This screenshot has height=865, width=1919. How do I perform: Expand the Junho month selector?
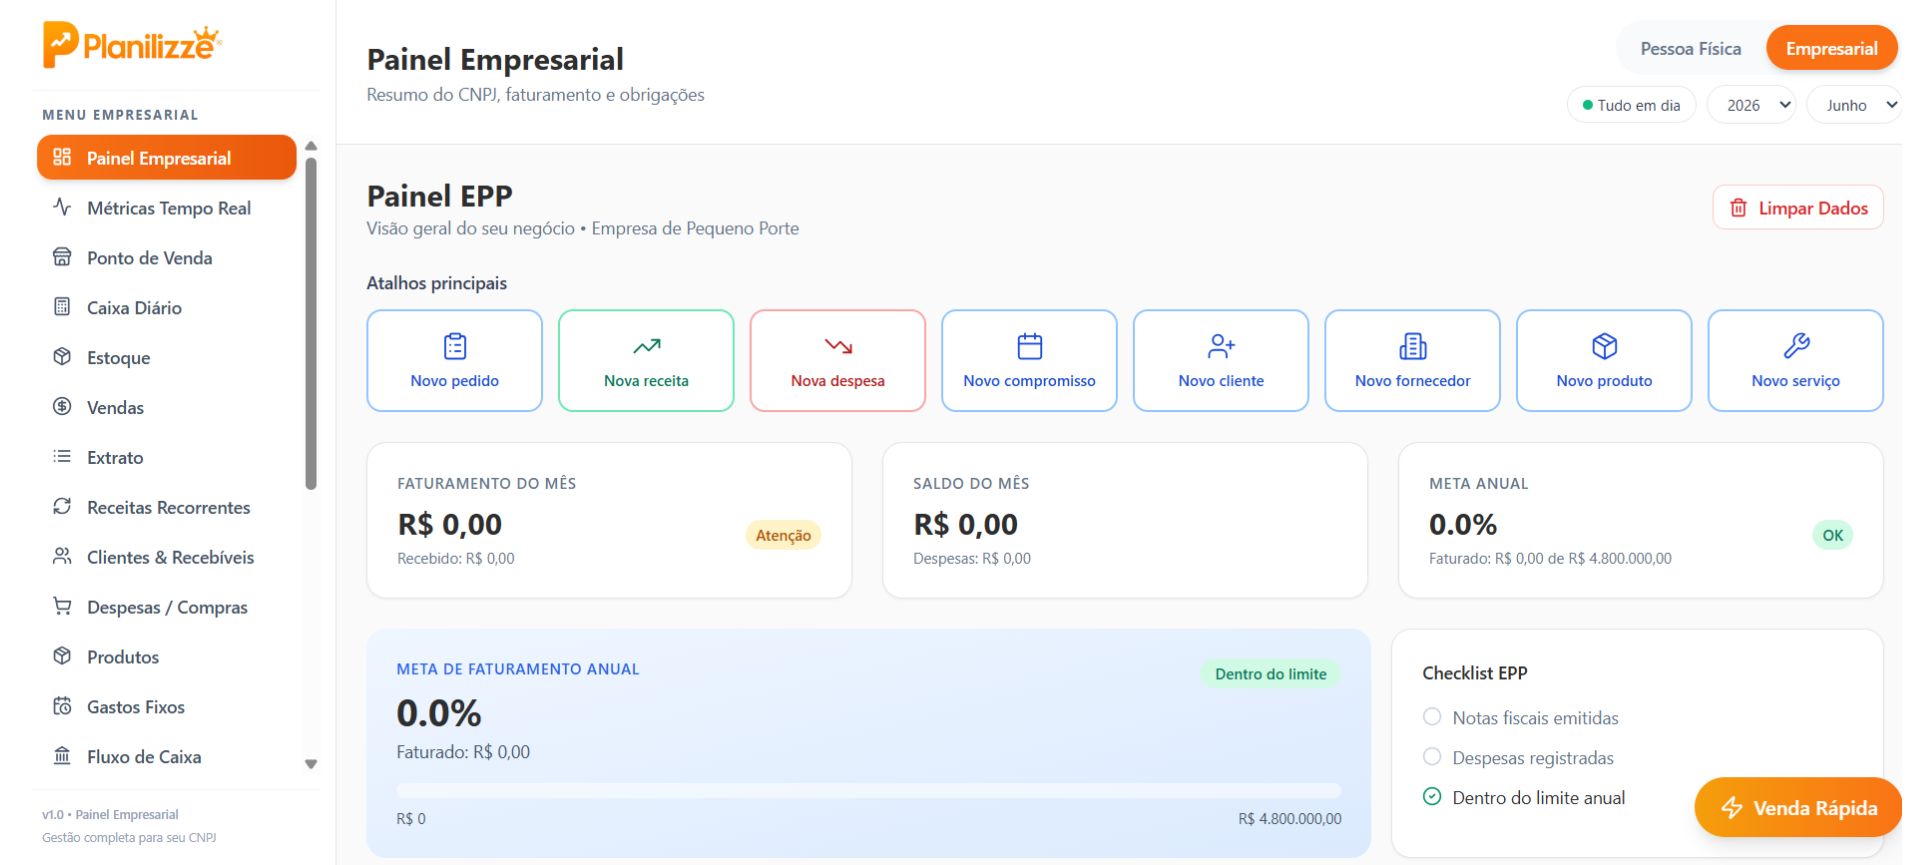pyautogui.click(x=1853, y=105)
